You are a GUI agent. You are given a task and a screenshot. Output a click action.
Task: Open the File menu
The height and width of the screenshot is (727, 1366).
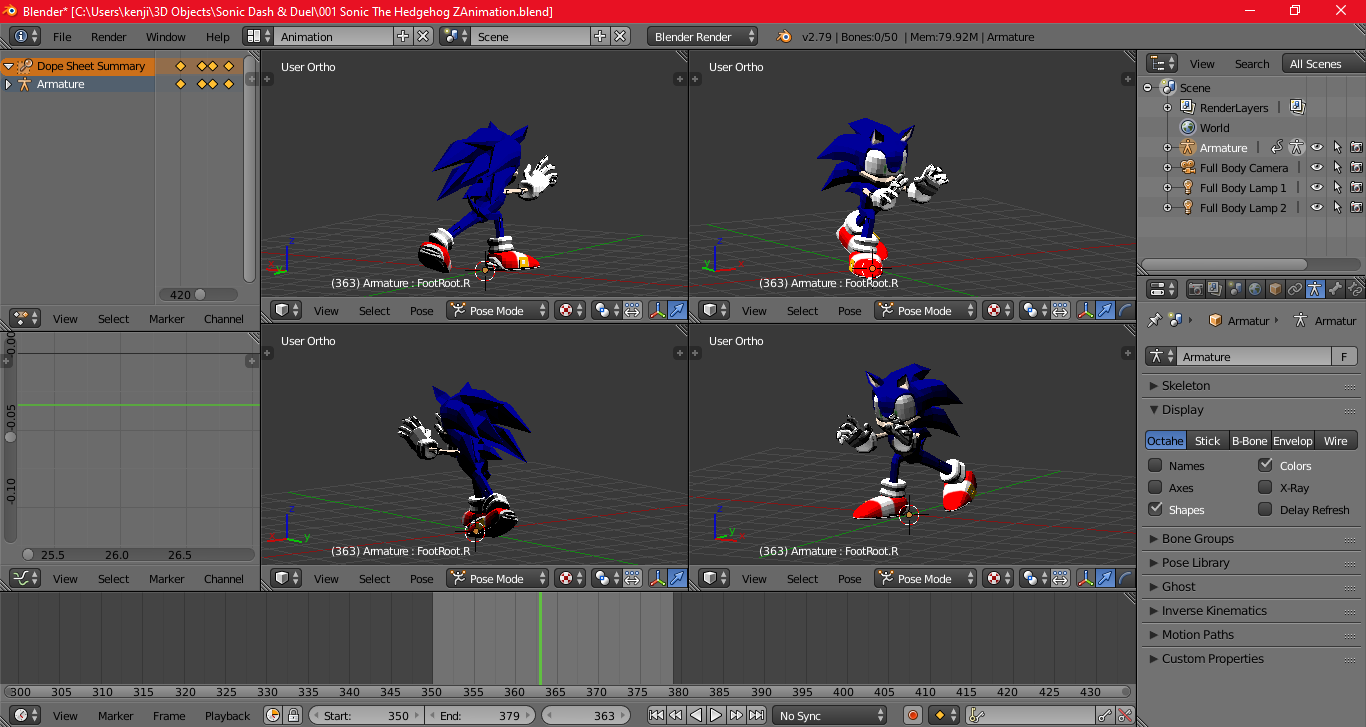[x=62, y=37]
